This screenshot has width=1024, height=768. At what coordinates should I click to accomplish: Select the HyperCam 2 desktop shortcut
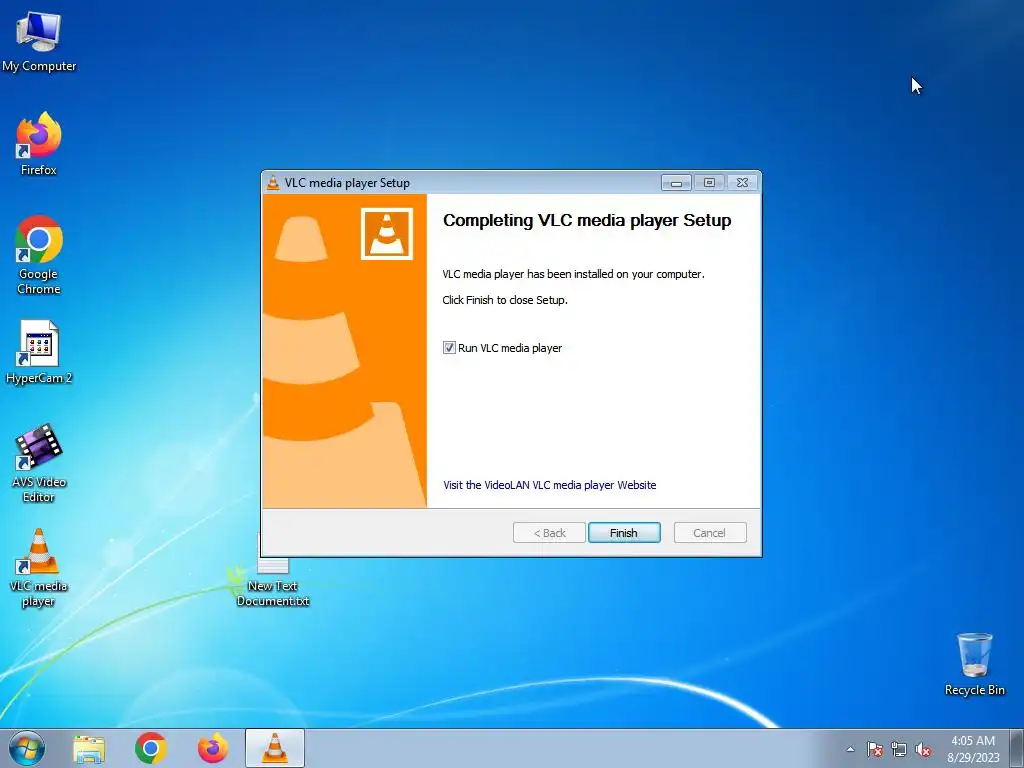(39, 353)
